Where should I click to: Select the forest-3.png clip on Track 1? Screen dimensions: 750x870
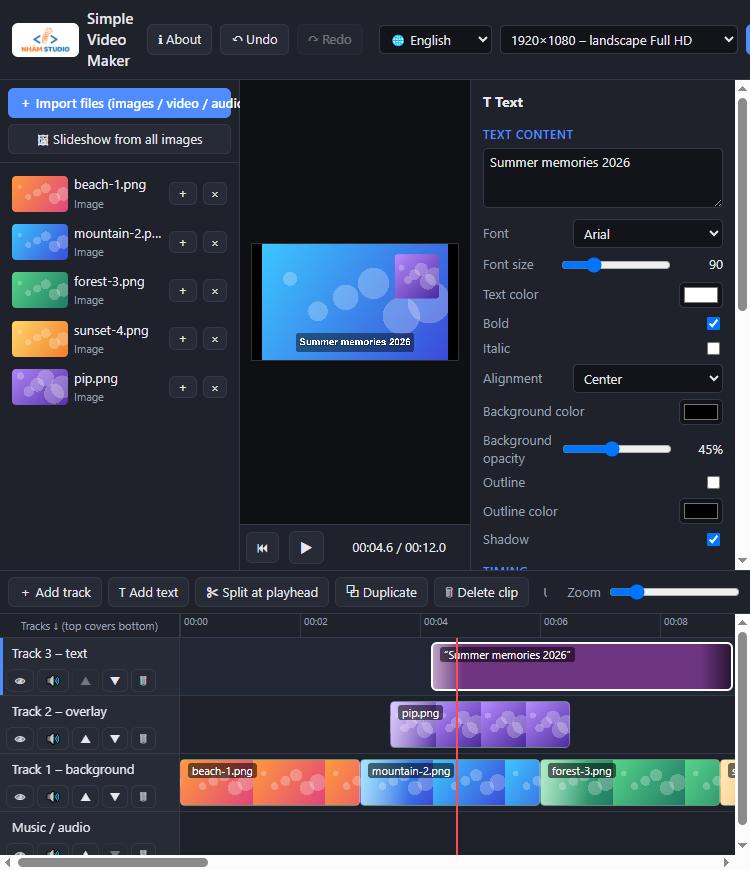(x=630, y=782)
